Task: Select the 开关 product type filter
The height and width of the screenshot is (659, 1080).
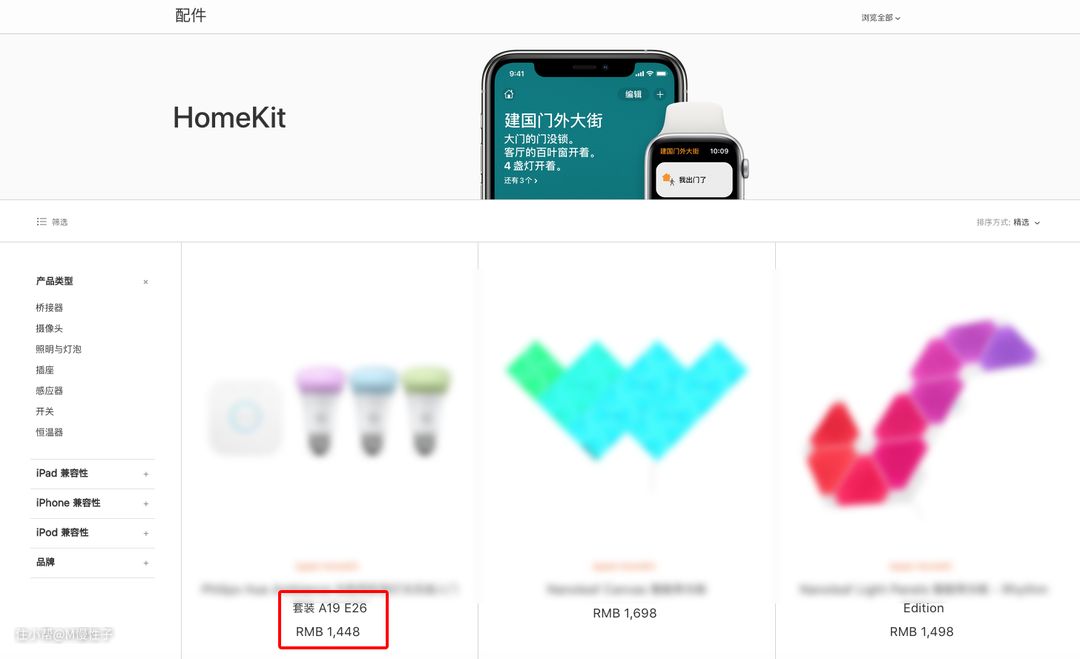Action: point(45,411)
